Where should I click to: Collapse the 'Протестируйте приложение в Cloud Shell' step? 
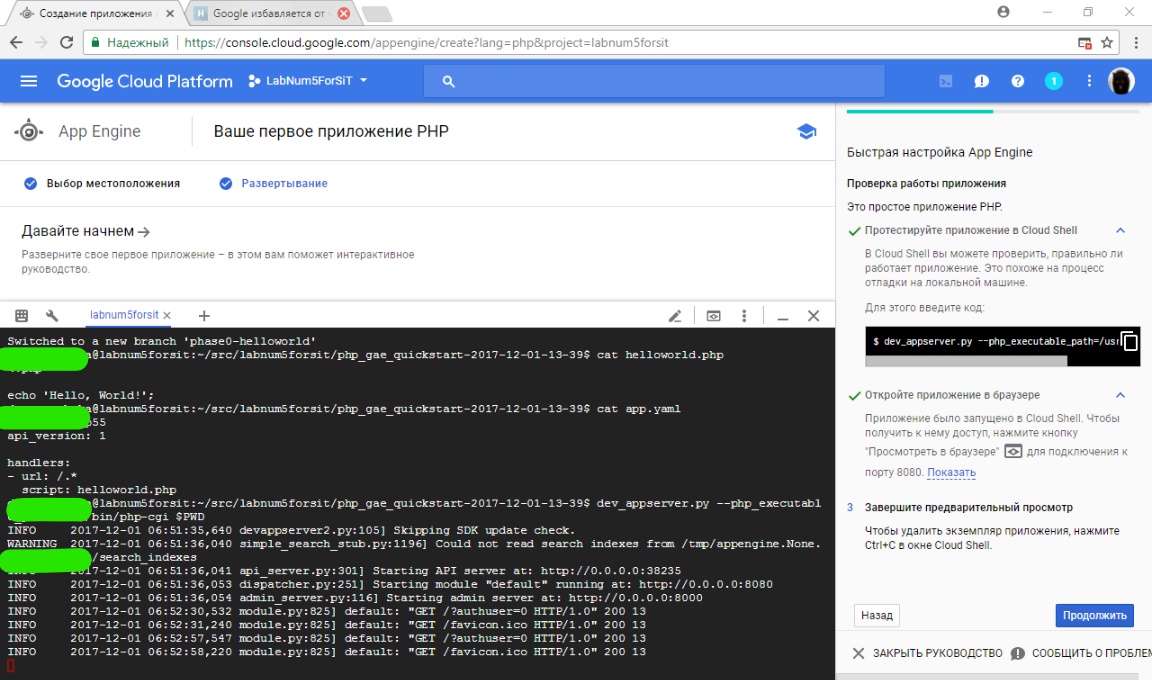pyautogui.click(x=1120, y=231)
